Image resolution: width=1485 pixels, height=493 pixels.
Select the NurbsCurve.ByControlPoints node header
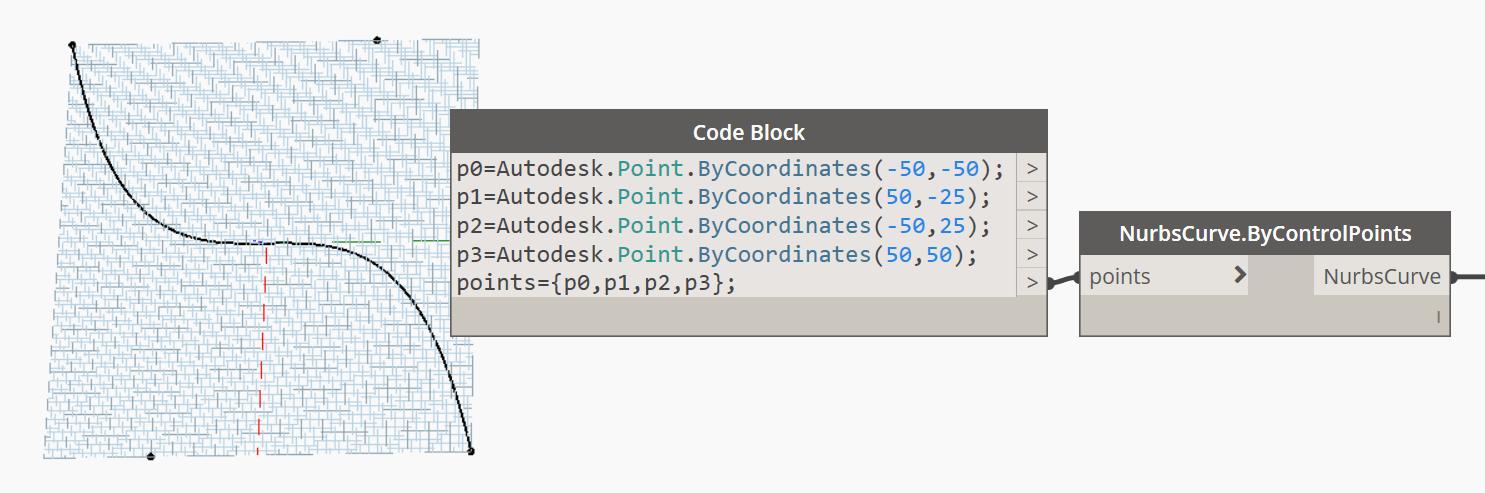[x=1264, y=233]
